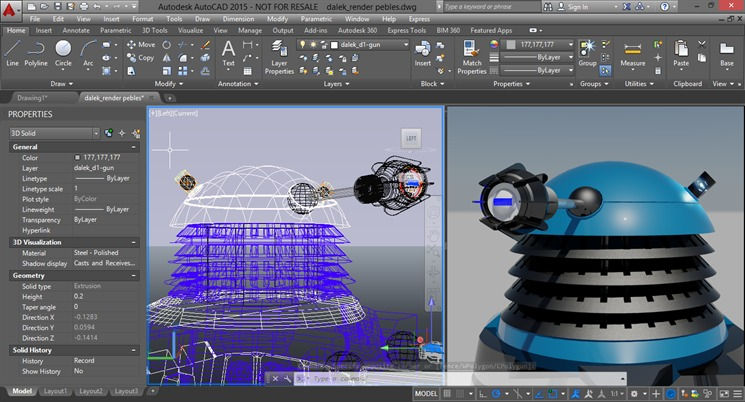Image resolution: width=745 pixels, height=402 pixels.
Task: Switch to the Drawing1 file tab
Action: (32, 98)
